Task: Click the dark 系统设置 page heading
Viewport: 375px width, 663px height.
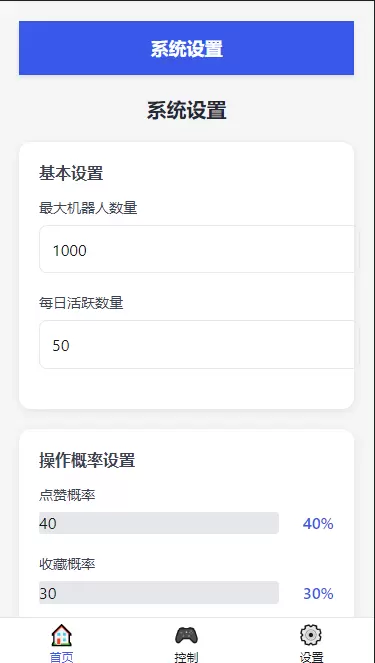Action: pyautogui.click(x=186, y=111)
